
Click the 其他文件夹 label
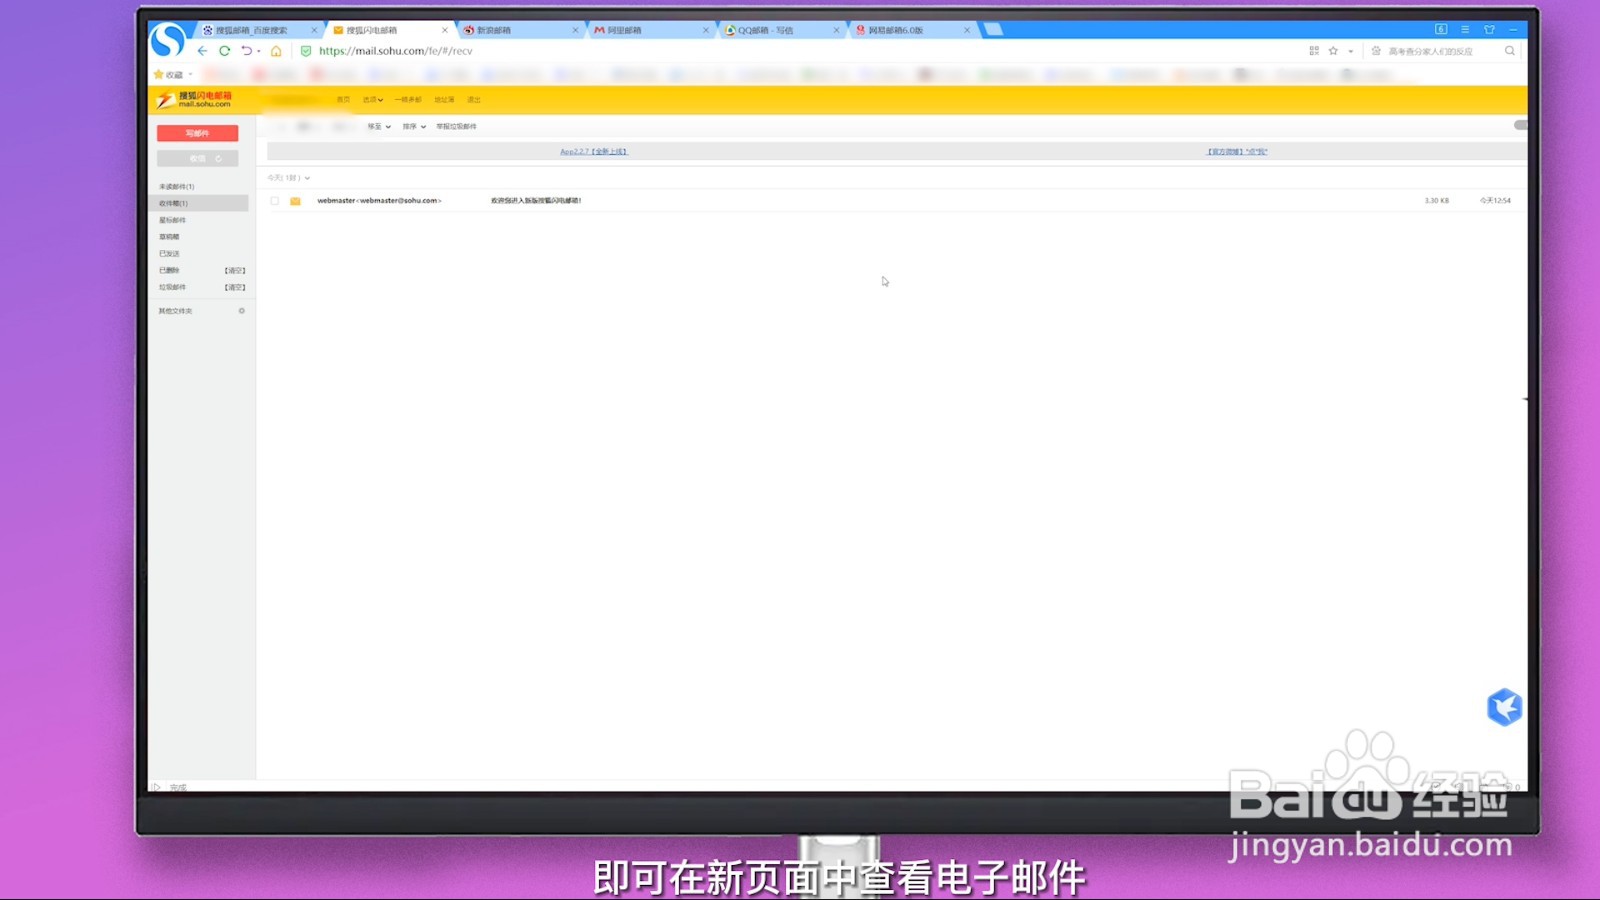(175, 311)
